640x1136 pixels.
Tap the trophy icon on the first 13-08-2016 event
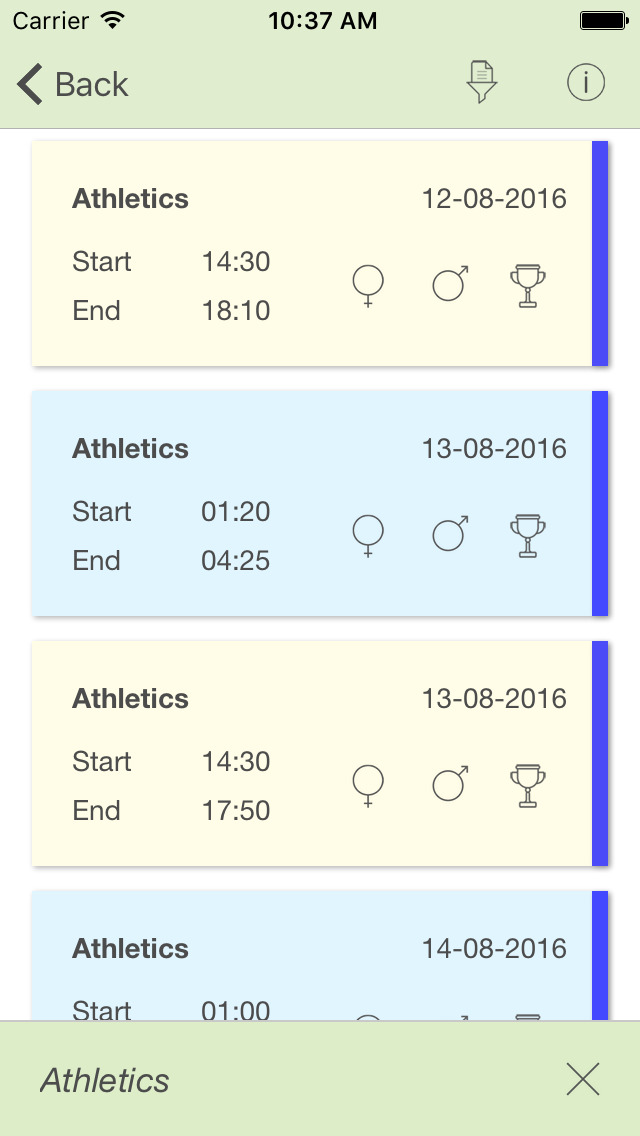tap(527, 535)
